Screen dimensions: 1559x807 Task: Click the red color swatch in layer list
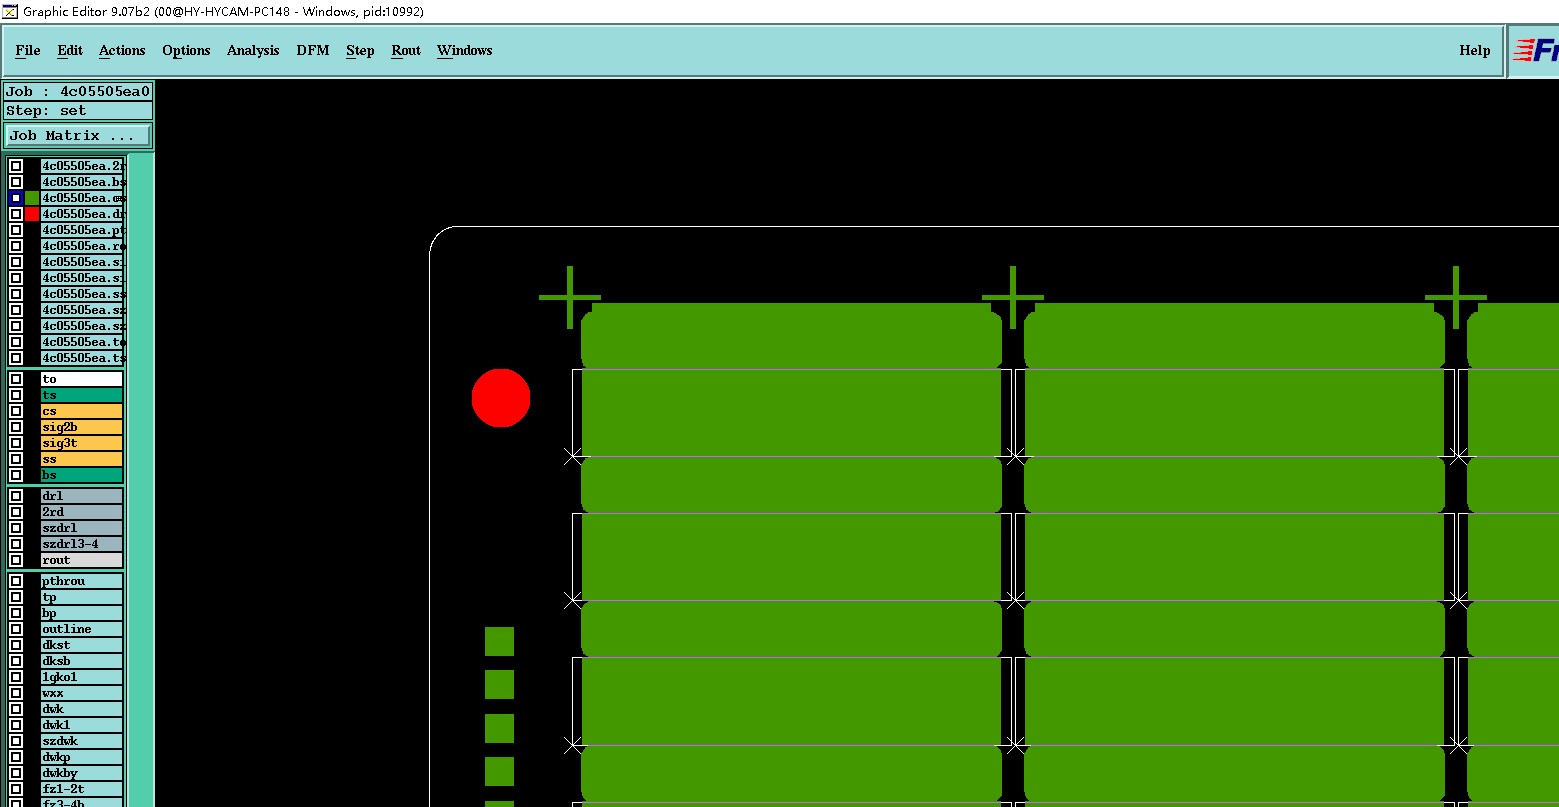point(32,214)
